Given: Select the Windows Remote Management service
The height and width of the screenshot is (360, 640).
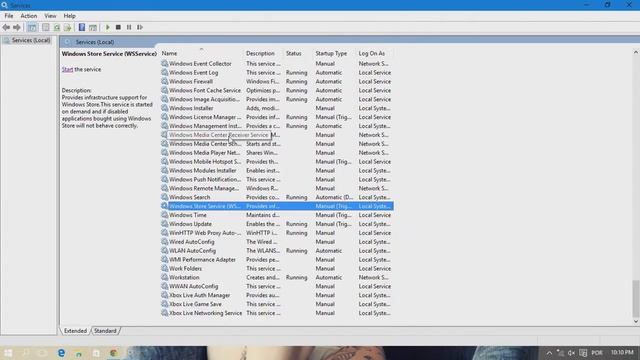Looking at the screenshot, I should pyautogui.click(x=277, y=188).
